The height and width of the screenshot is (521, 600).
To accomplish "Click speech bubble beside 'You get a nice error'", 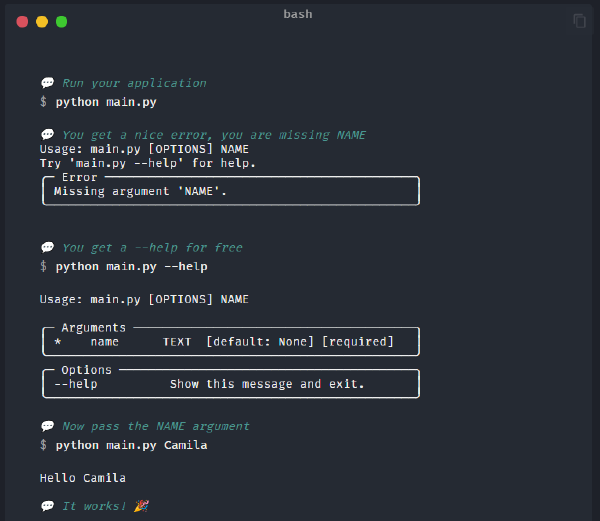I will pyautogui.click(x=47, y=135).
